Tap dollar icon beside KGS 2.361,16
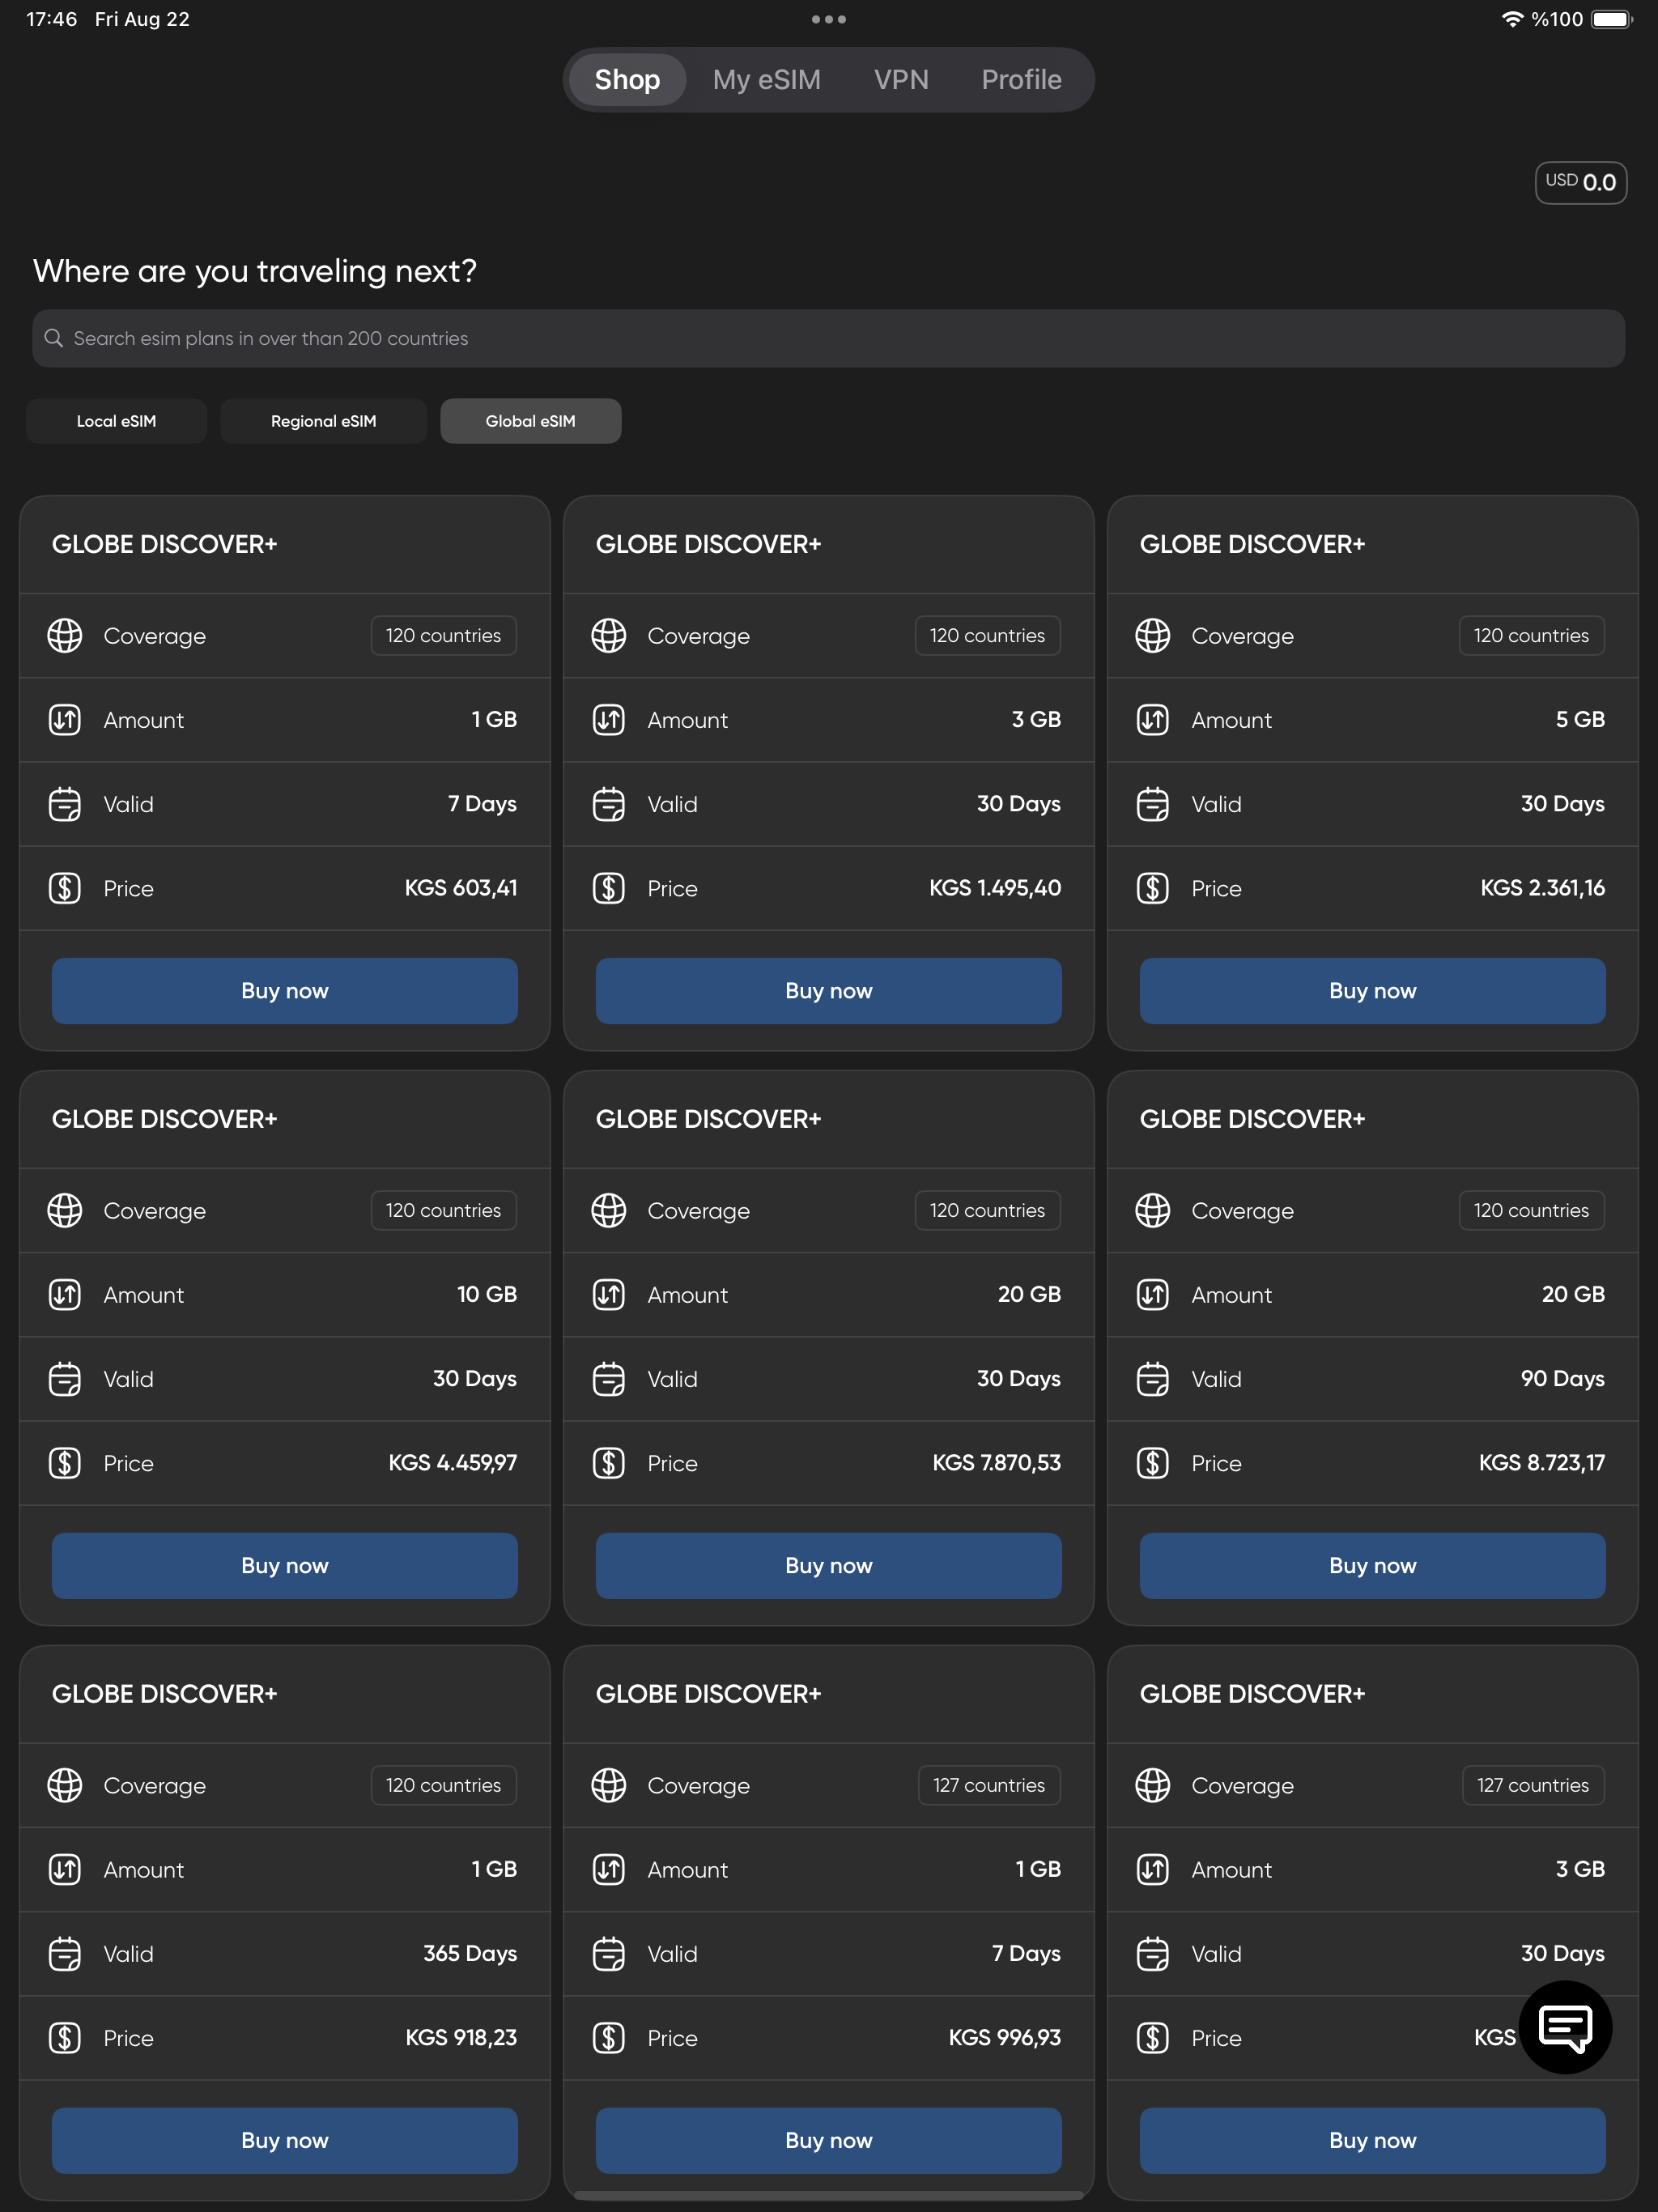The height and width of the screenshot is (2212, 1658). [1153, 888]
